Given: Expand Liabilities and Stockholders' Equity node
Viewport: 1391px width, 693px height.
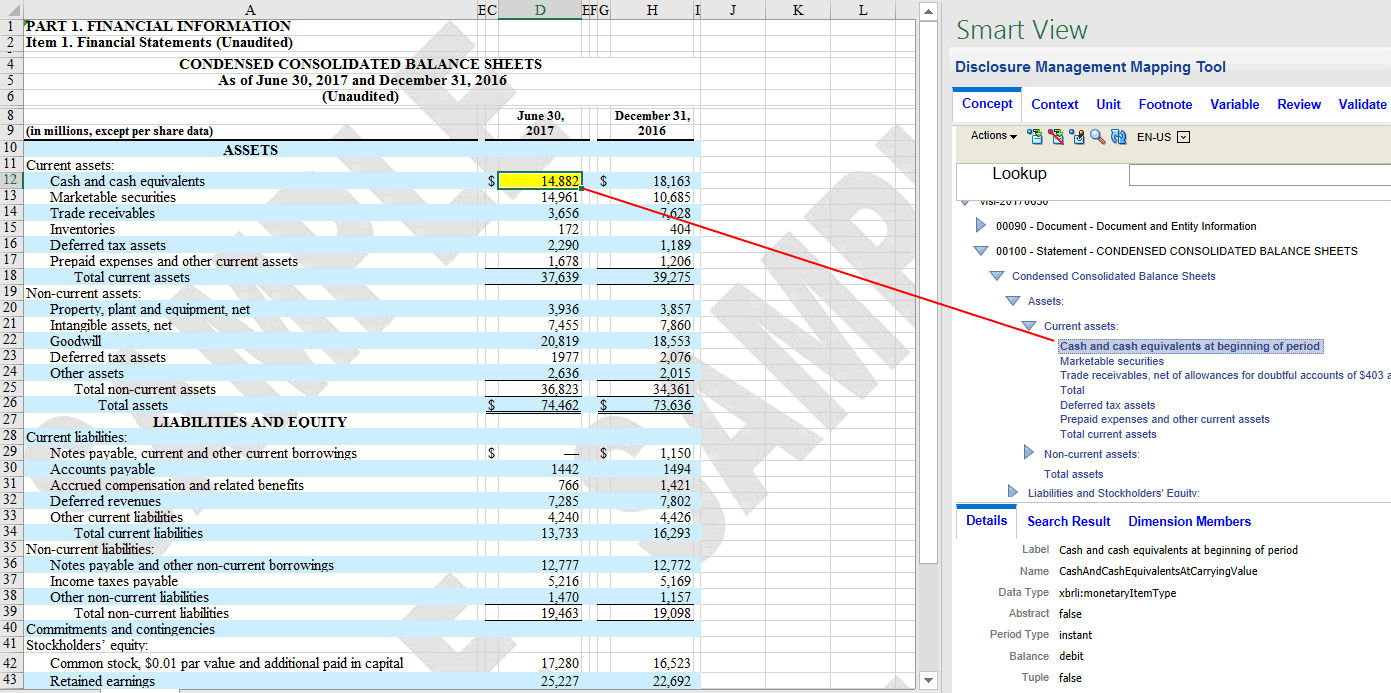Looking at the screenshot, I should click(x=1013, y=492).
